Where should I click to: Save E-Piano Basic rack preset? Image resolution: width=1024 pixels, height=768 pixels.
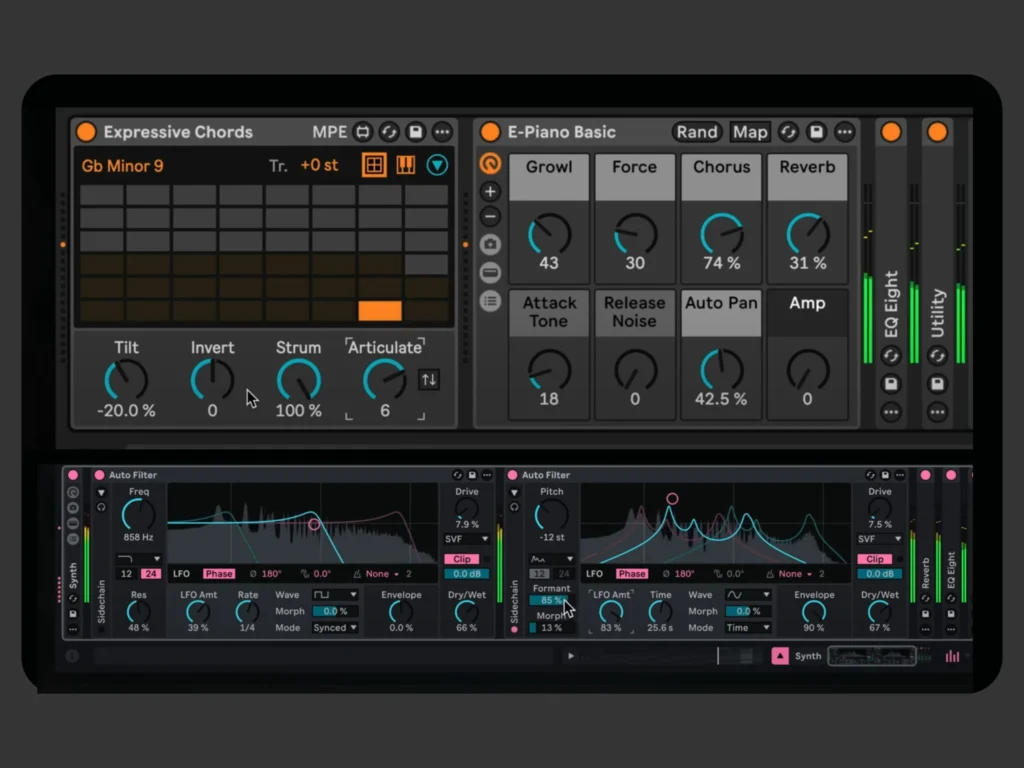(816, 132)
